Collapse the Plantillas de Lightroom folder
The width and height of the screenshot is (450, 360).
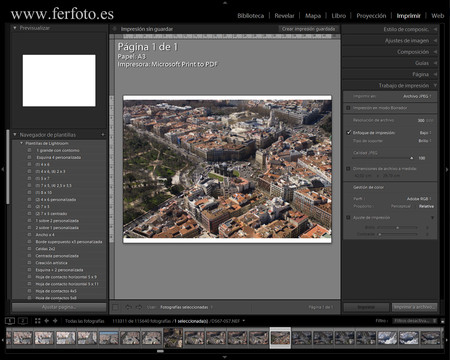tap(22, 143)
